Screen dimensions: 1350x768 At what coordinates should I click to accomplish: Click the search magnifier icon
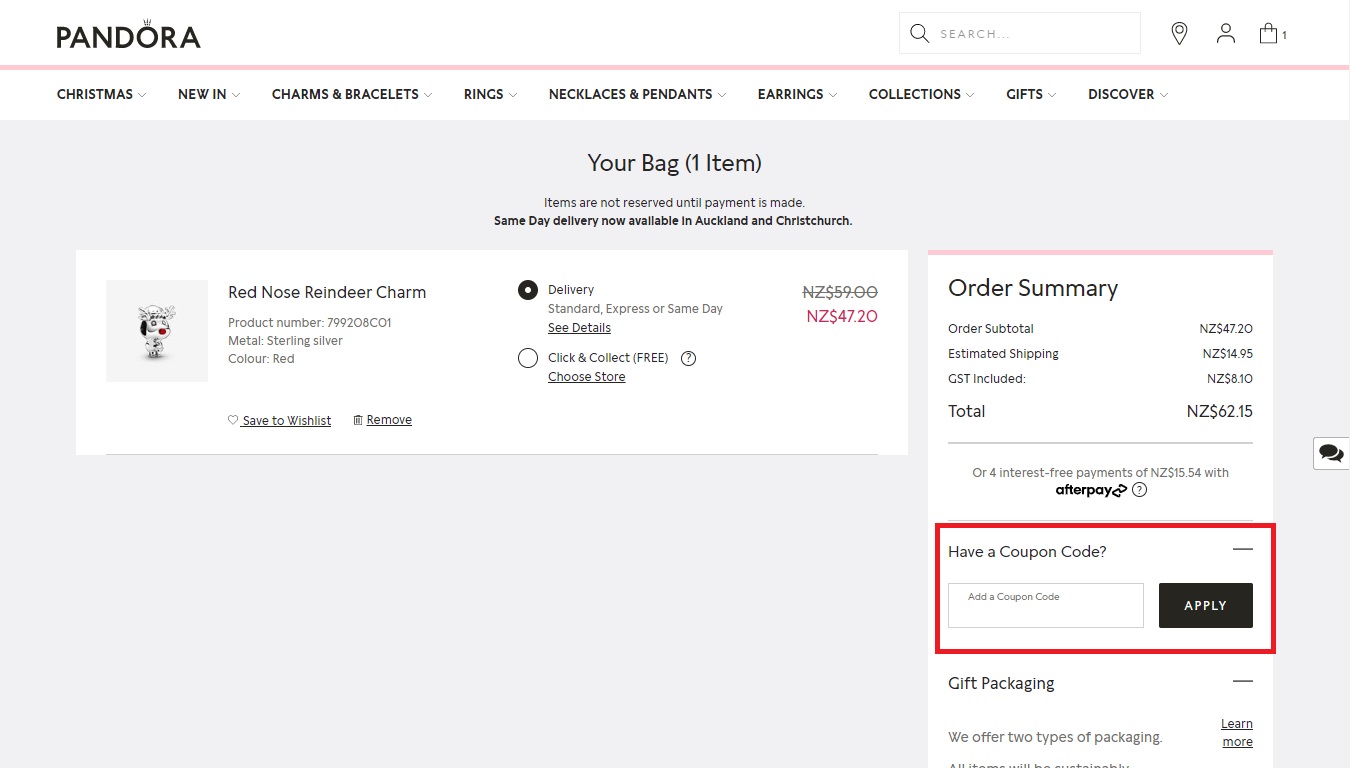tap(920, 34)
